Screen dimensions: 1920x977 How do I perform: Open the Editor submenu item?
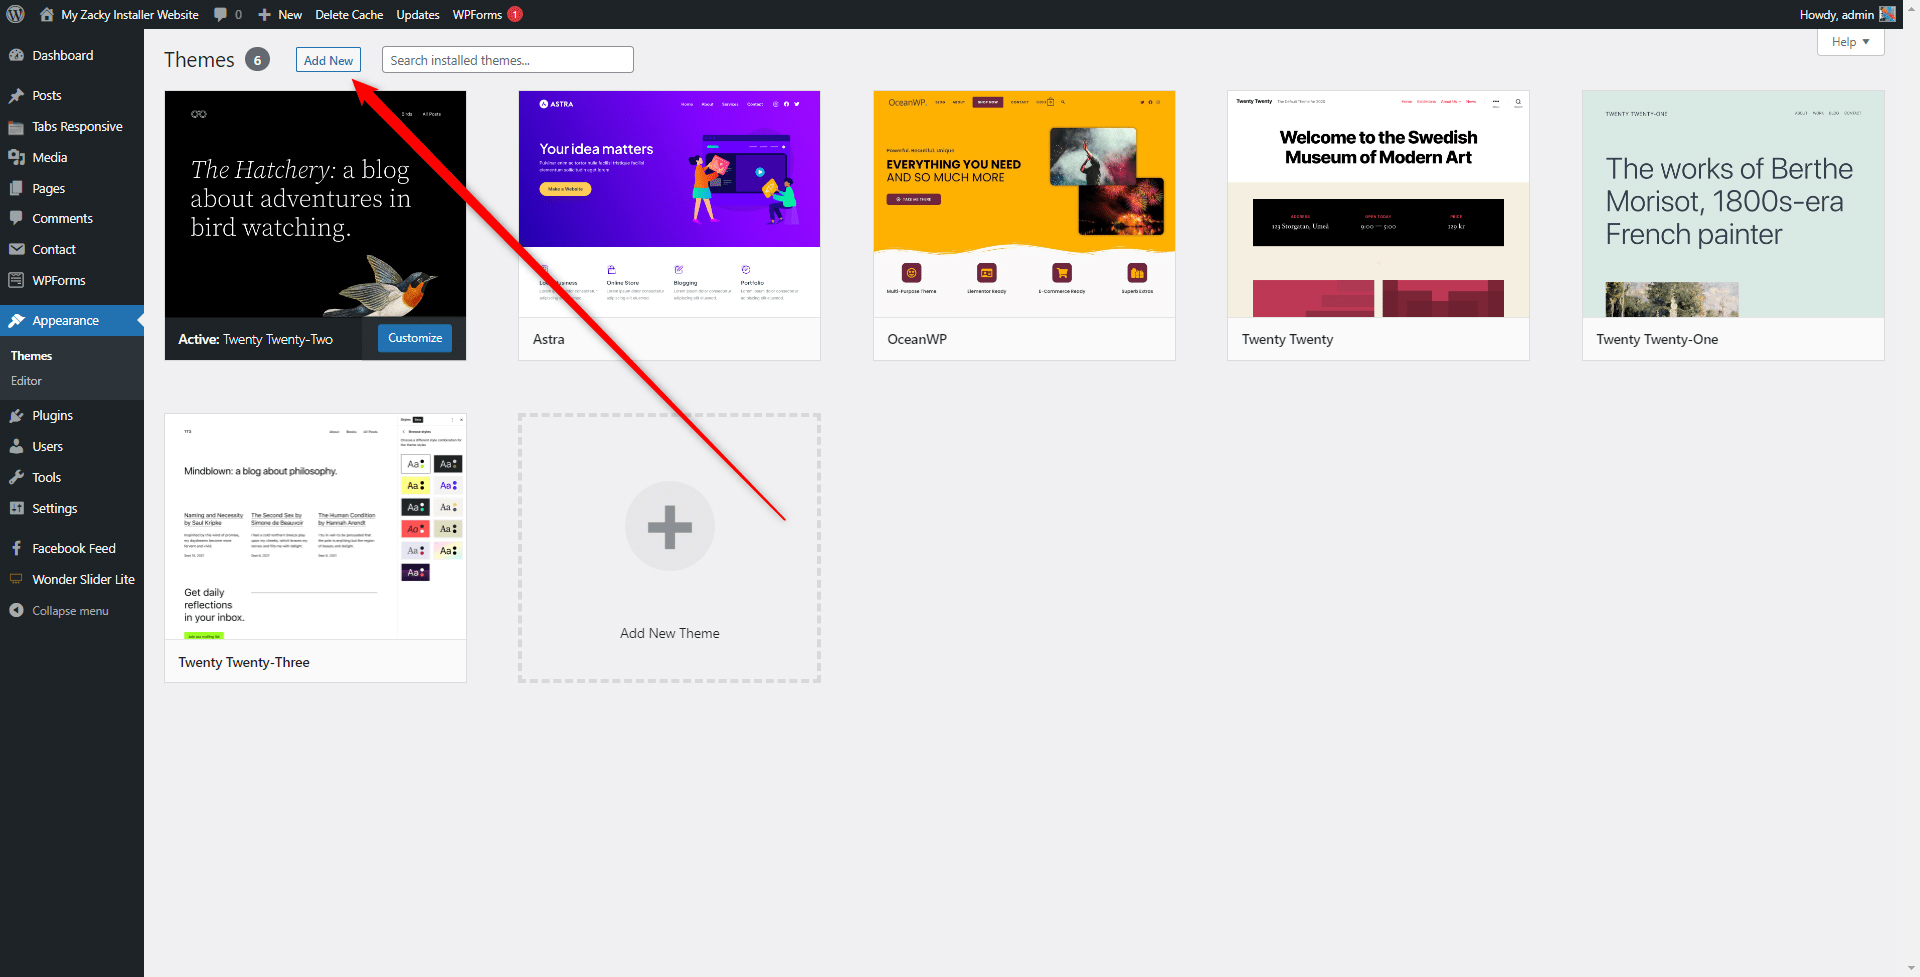pyautogui.click(x=26, y=381)
